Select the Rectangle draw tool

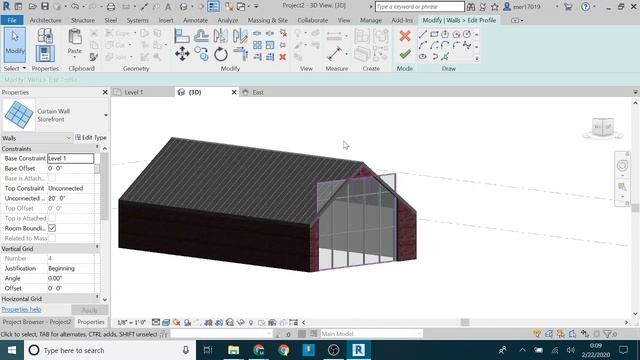point(434,34)
